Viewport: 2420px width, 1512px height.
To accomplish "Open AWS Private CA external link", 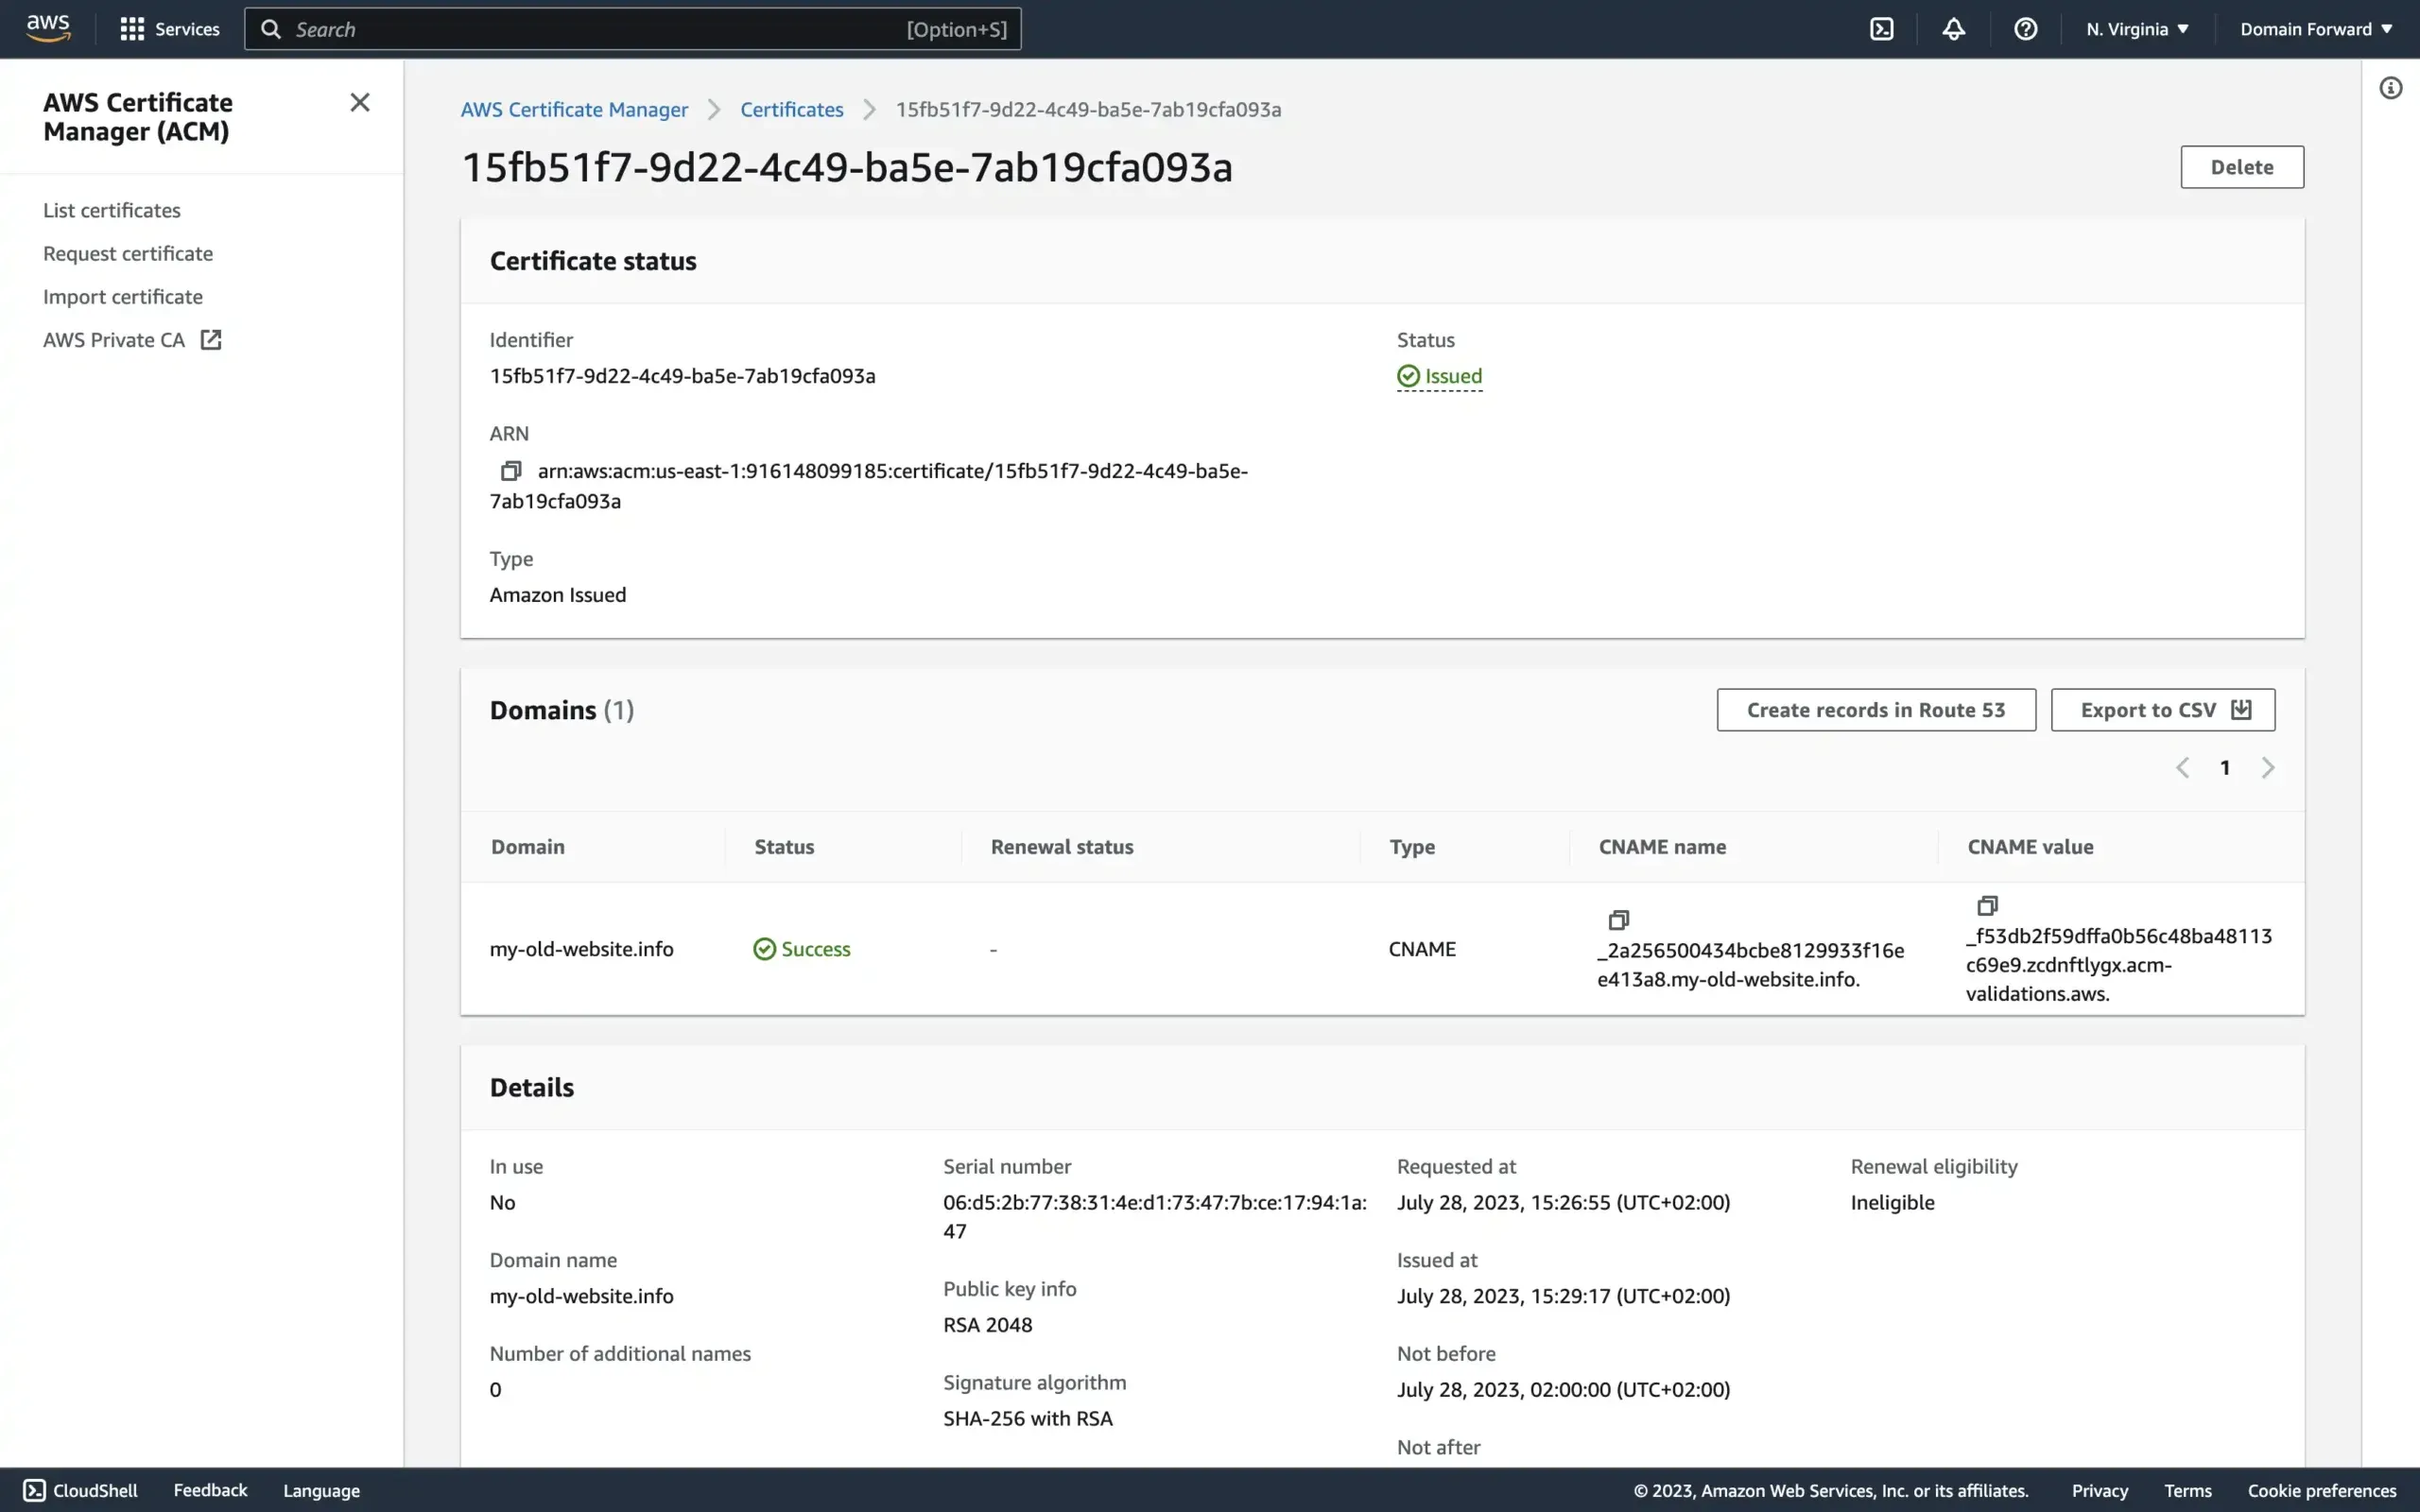I will click(x=212, y=340).
